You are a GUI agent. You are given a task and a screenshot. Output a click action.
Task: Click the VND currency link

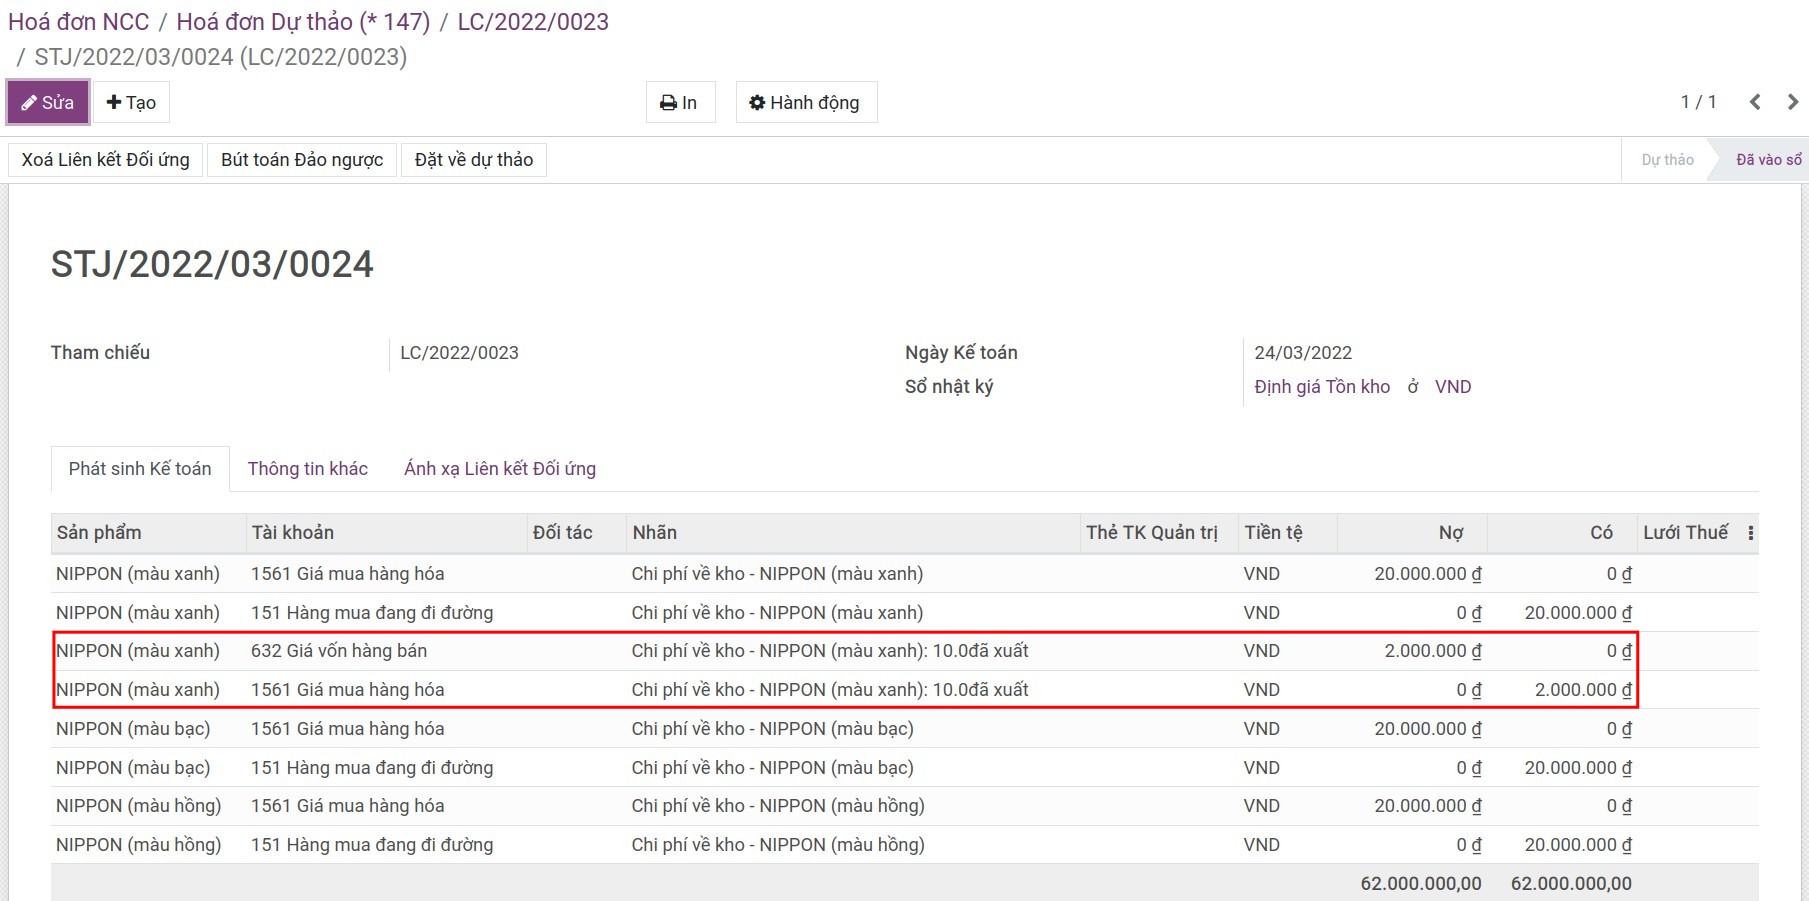(1453, 387)
